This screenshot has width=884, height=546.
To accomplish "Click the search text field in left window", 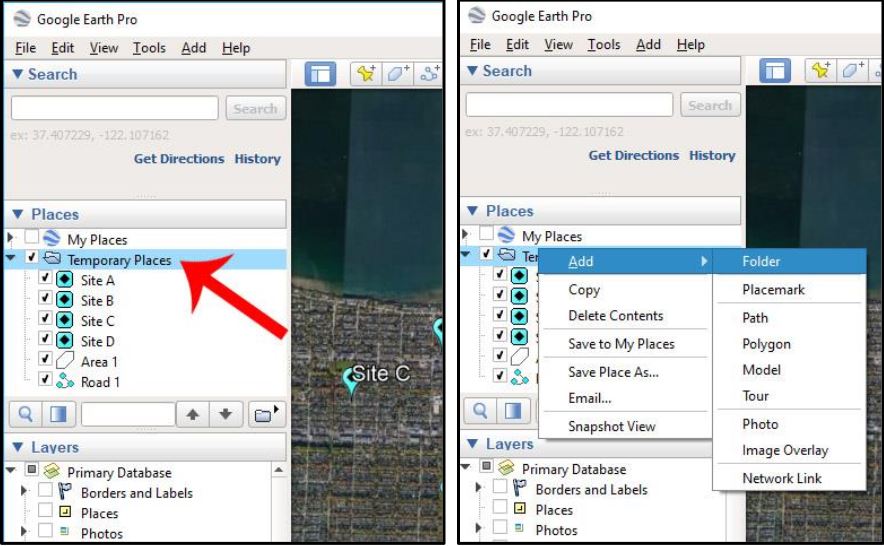I will point(114,108).
